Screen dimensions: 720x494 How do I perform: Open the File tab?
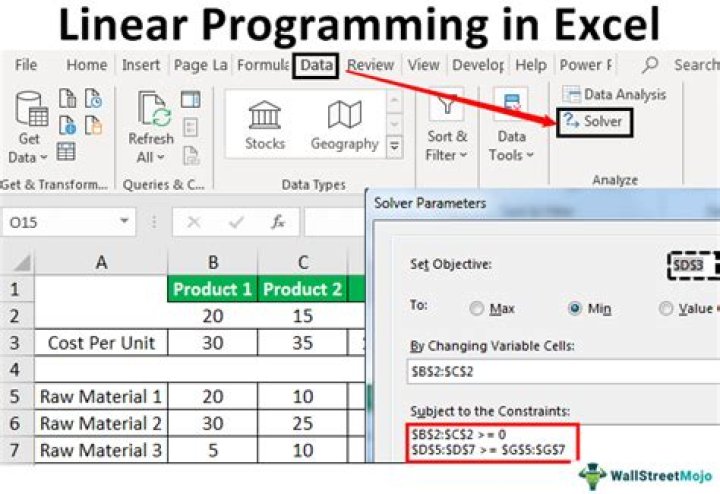tap(26, 65)
